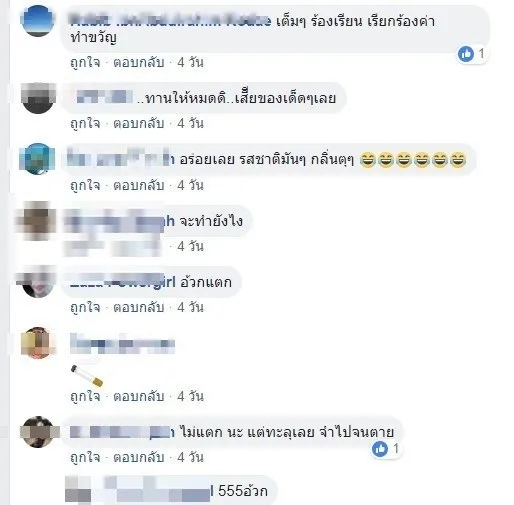Click ตอบกลับ under the อร่อยเลย comment

[x=139, y=185]
